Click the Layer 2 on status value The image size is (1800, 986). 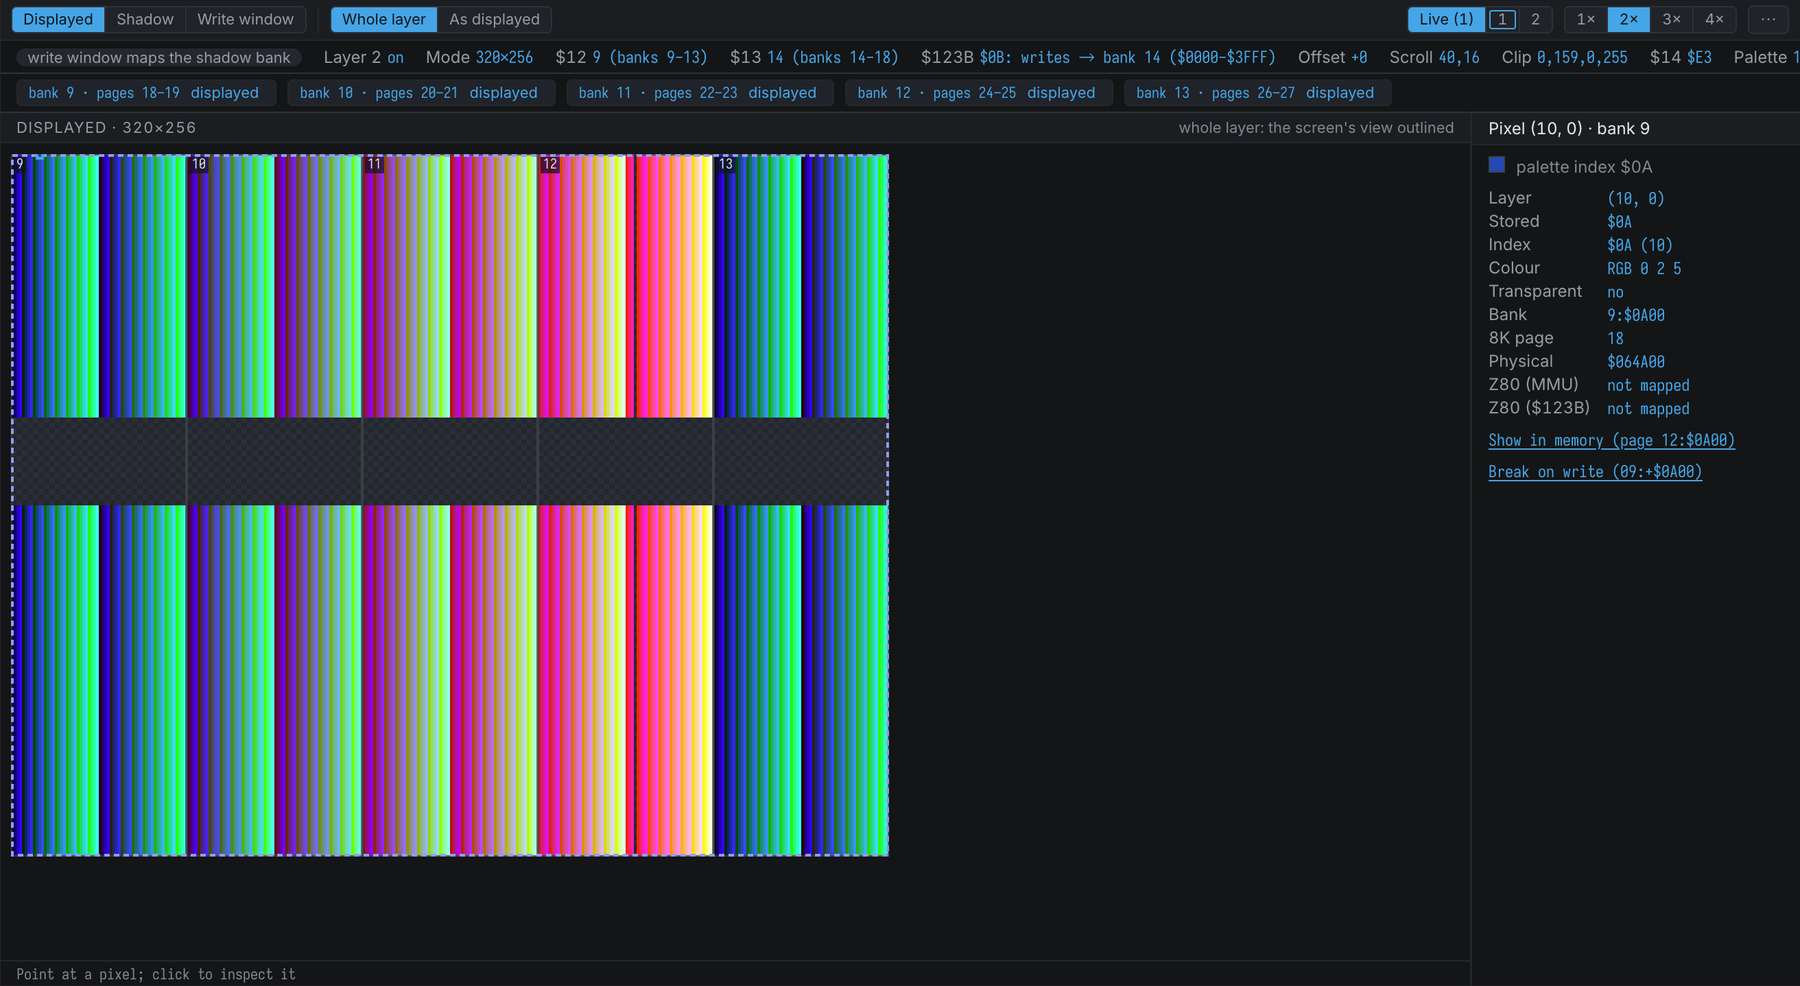point(364,58)
